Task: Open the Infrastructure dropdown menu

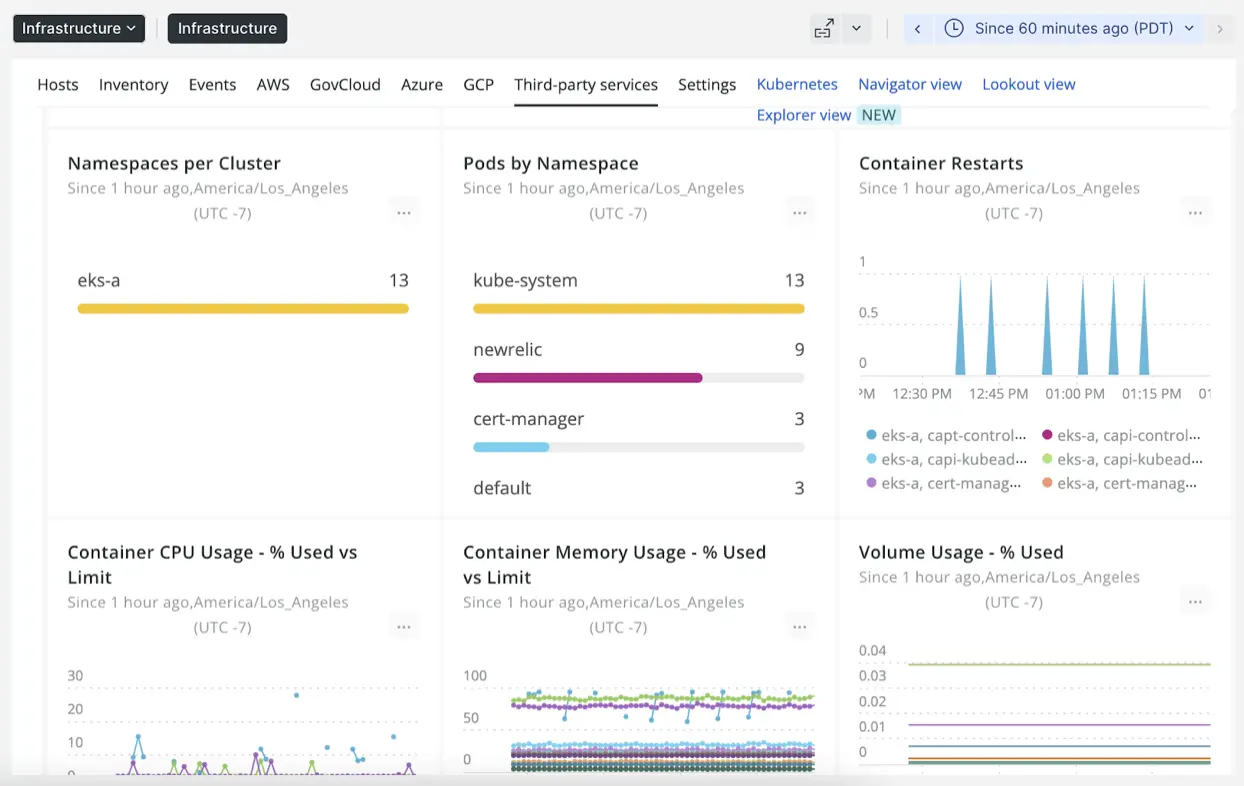Action: [x=78, y=28]
